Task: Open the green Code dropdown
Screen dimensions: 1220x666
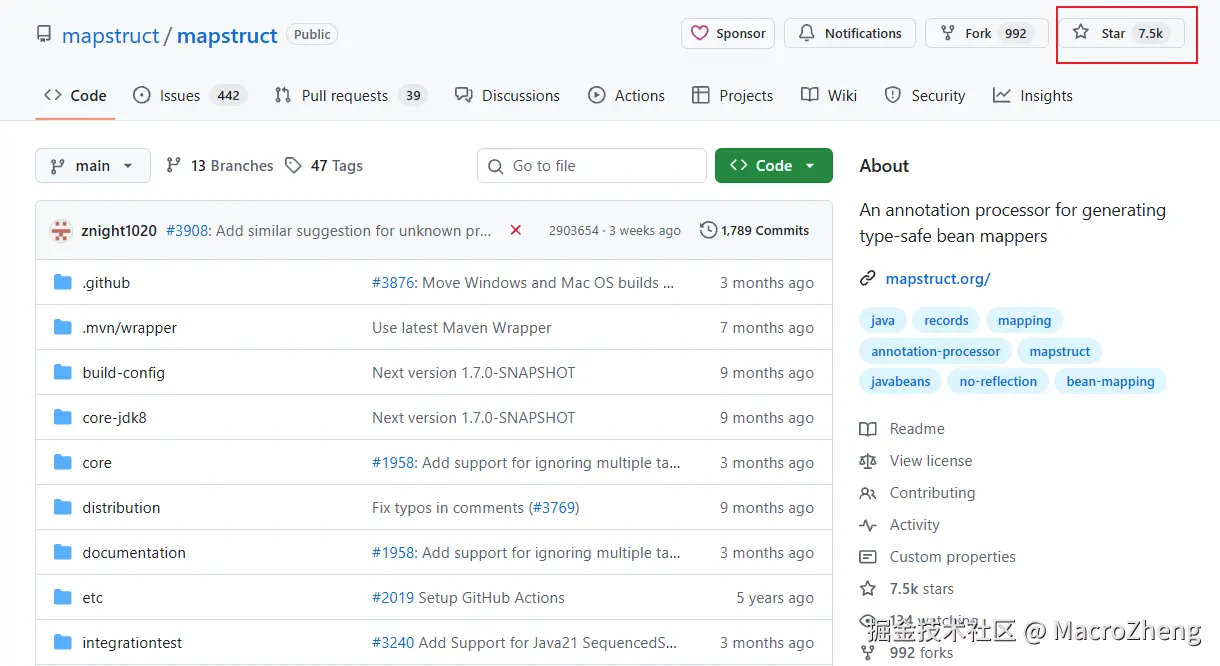Action: pos(773,166)
